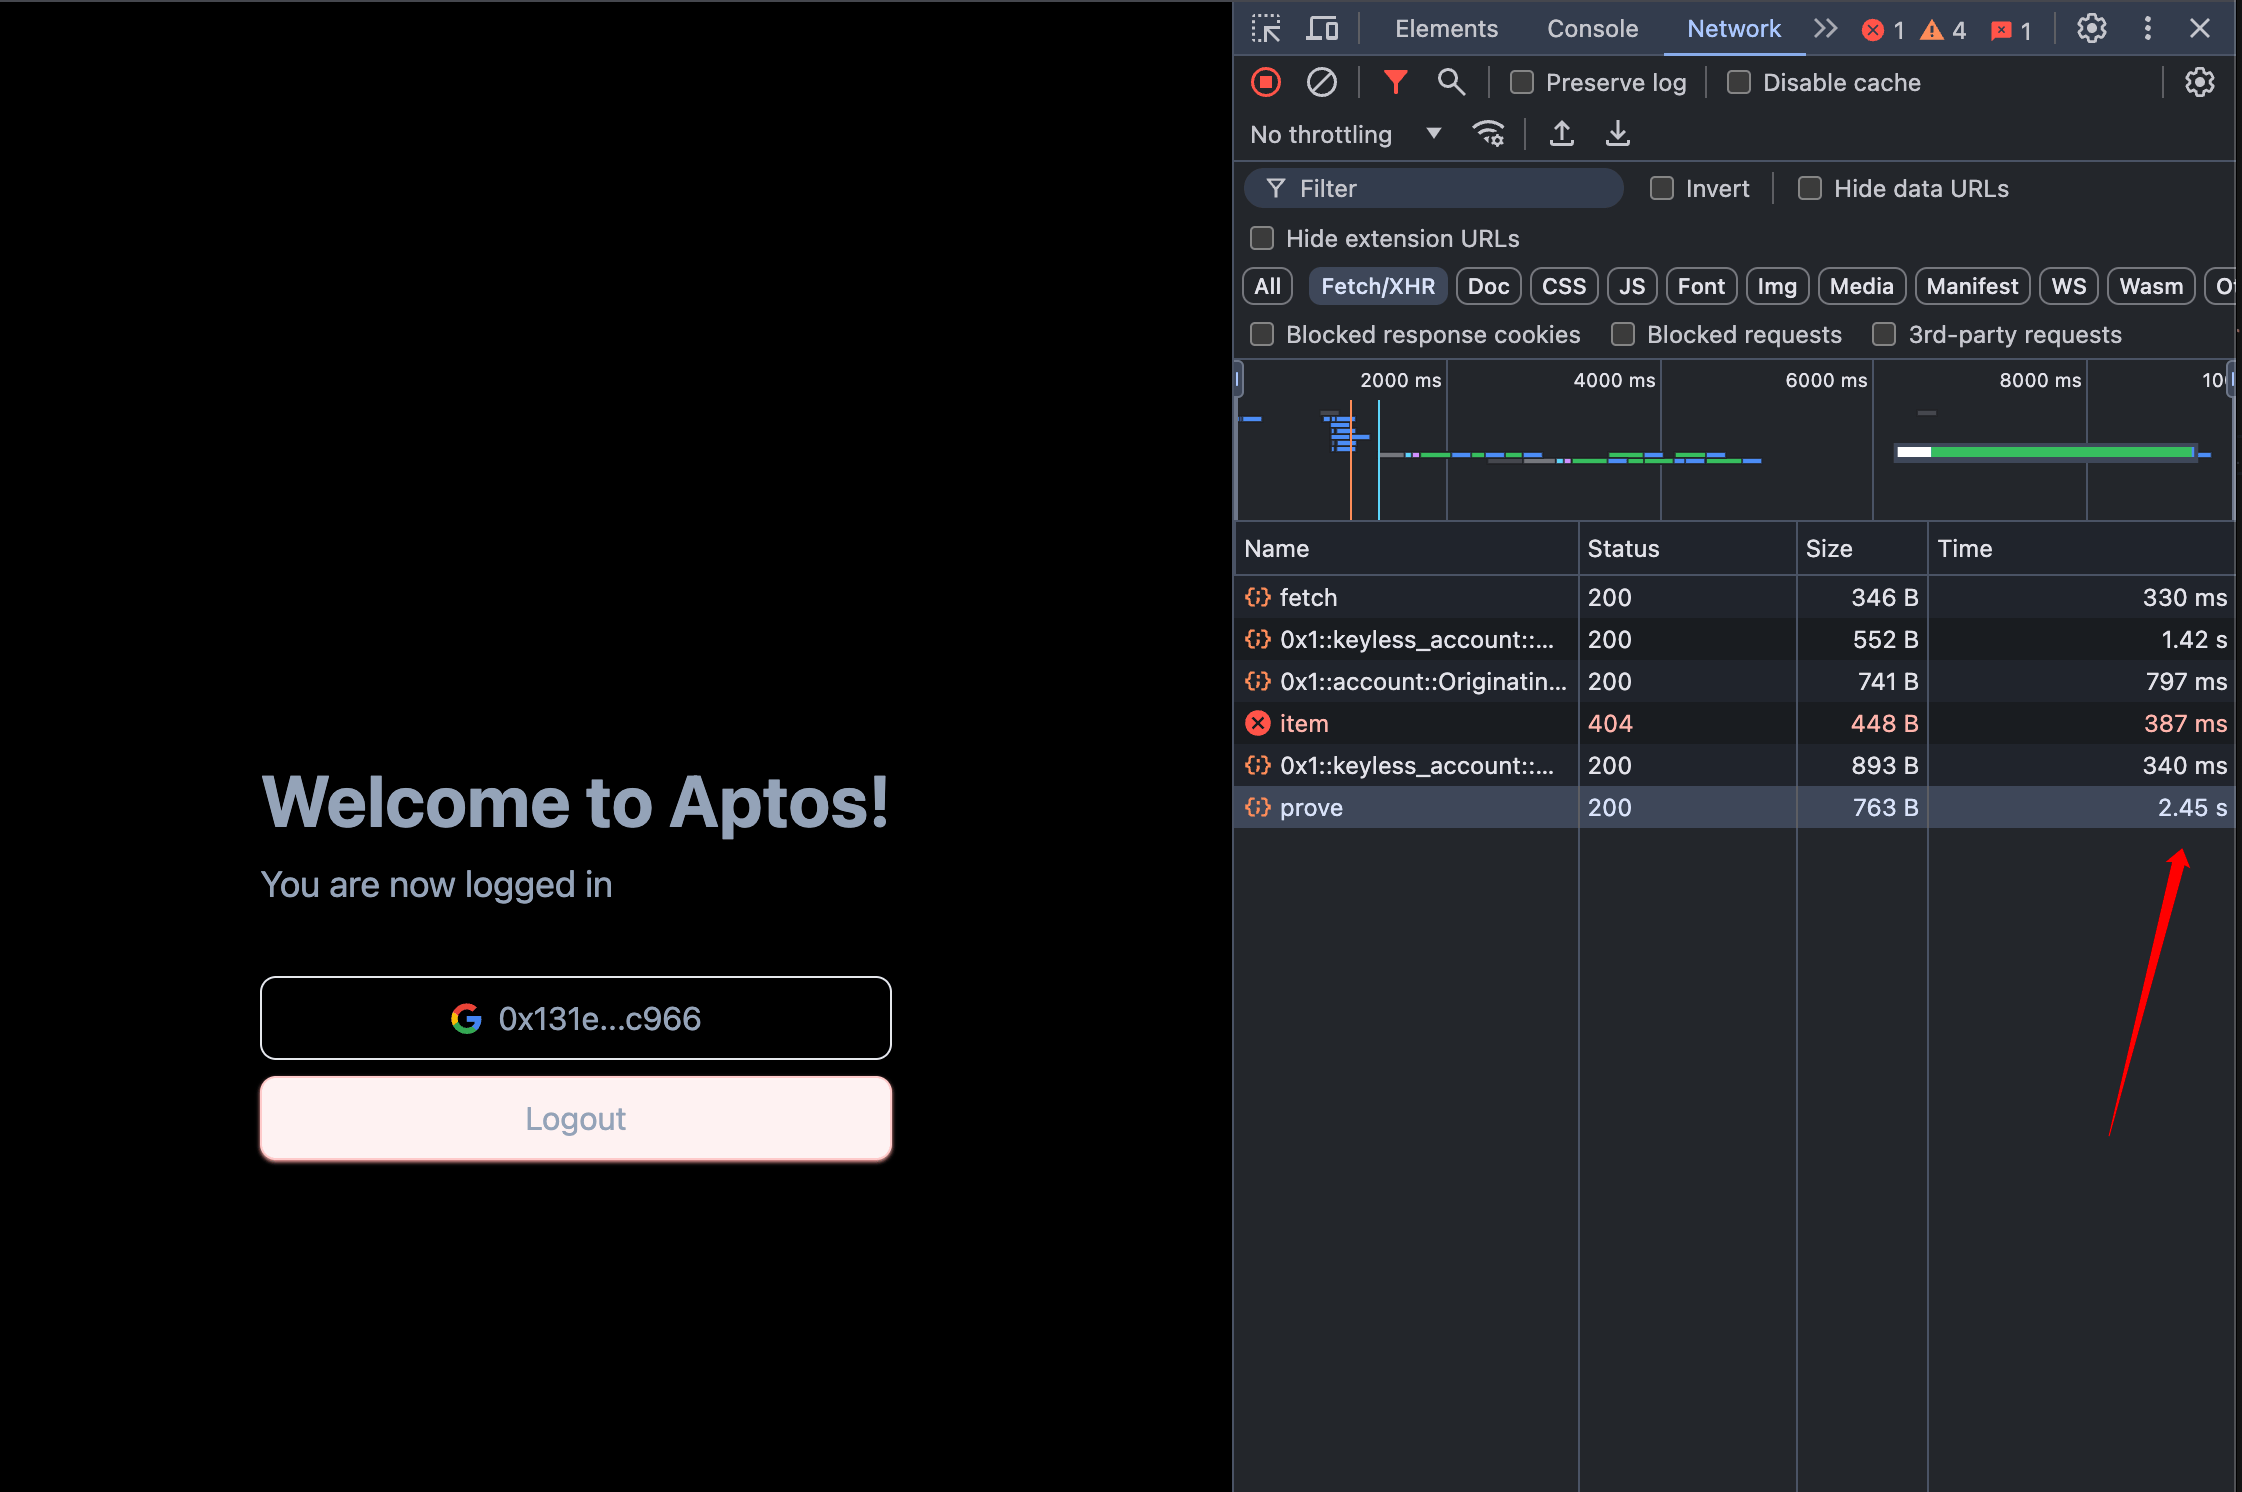Click the left timeline overview handle
This screenshot has height=1492, width=2242.
click(1238, 380)
